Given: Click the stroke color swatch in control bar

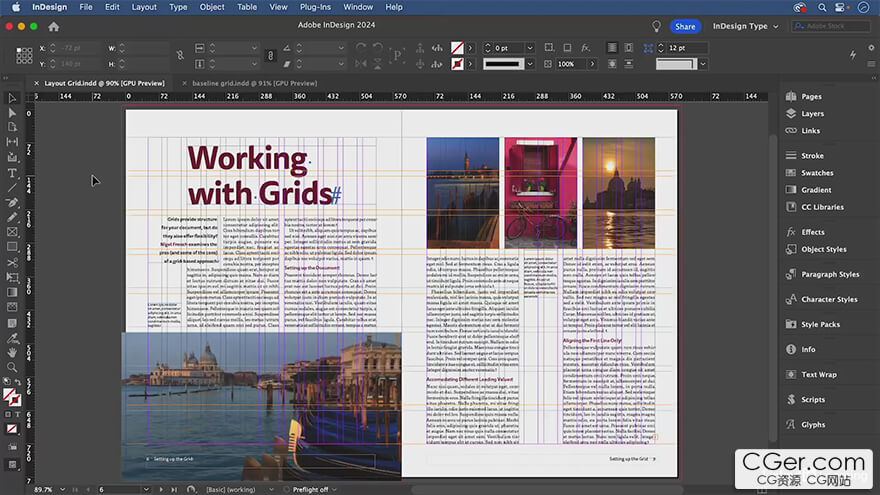Looking at the screenshot, I should coord(457,64).
